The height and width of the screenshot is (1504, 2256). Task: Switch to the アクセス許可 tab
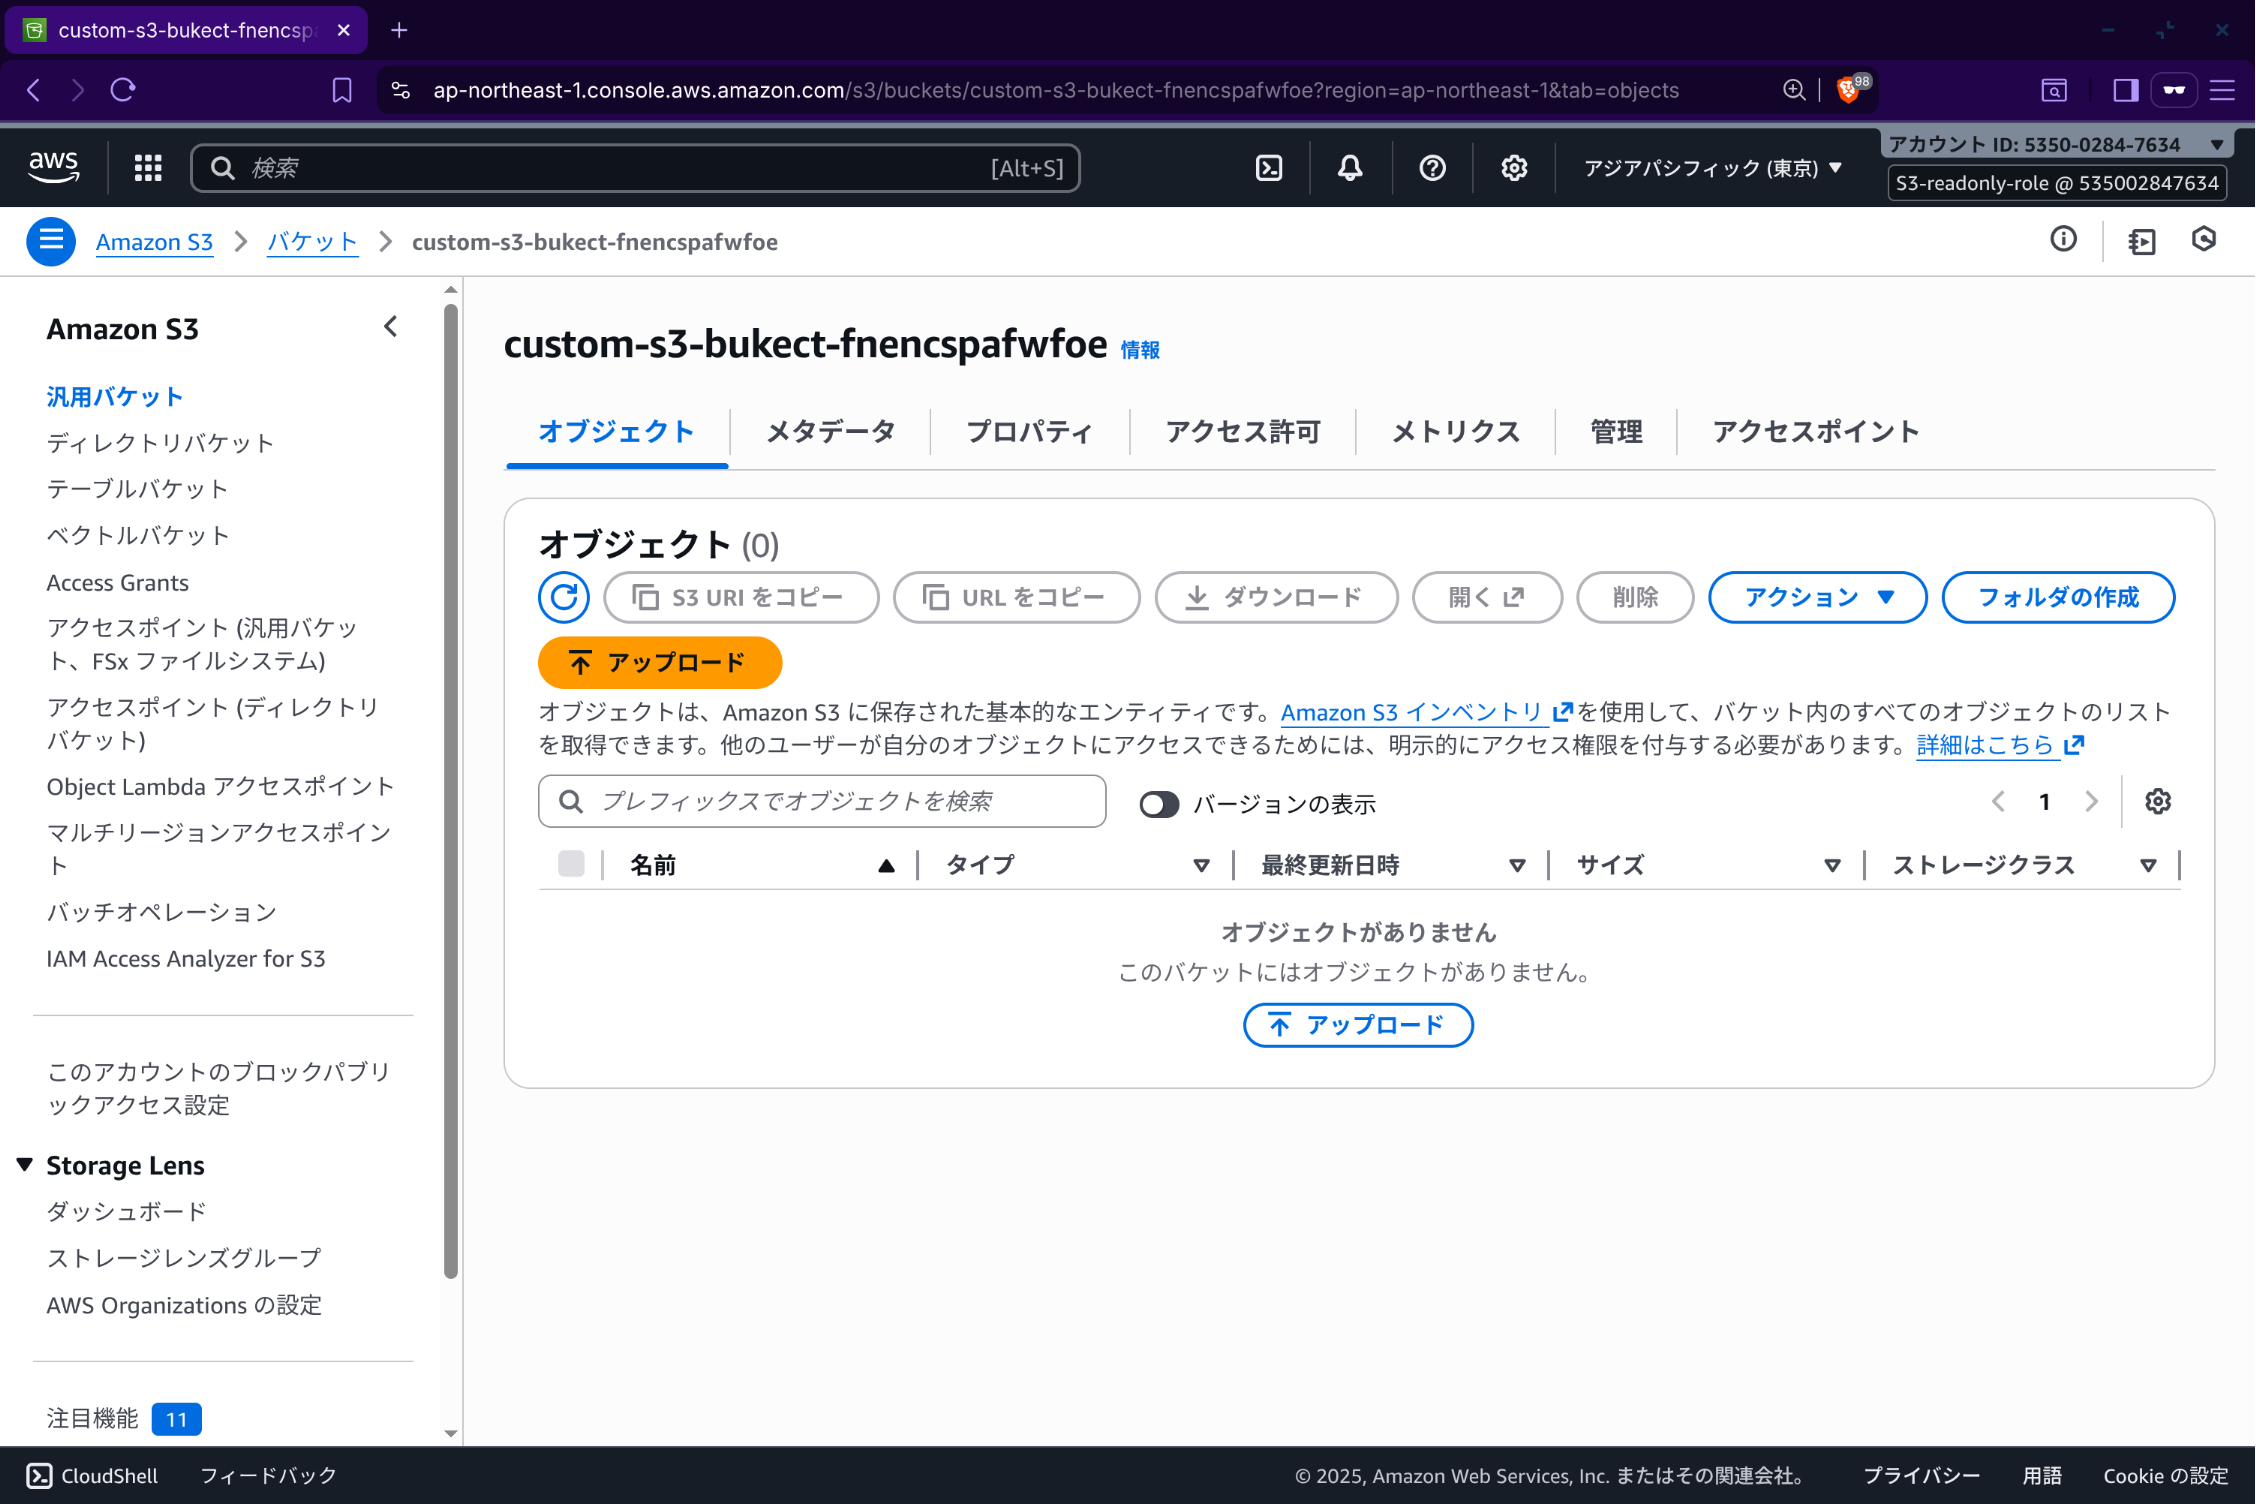pos(1243,432)
